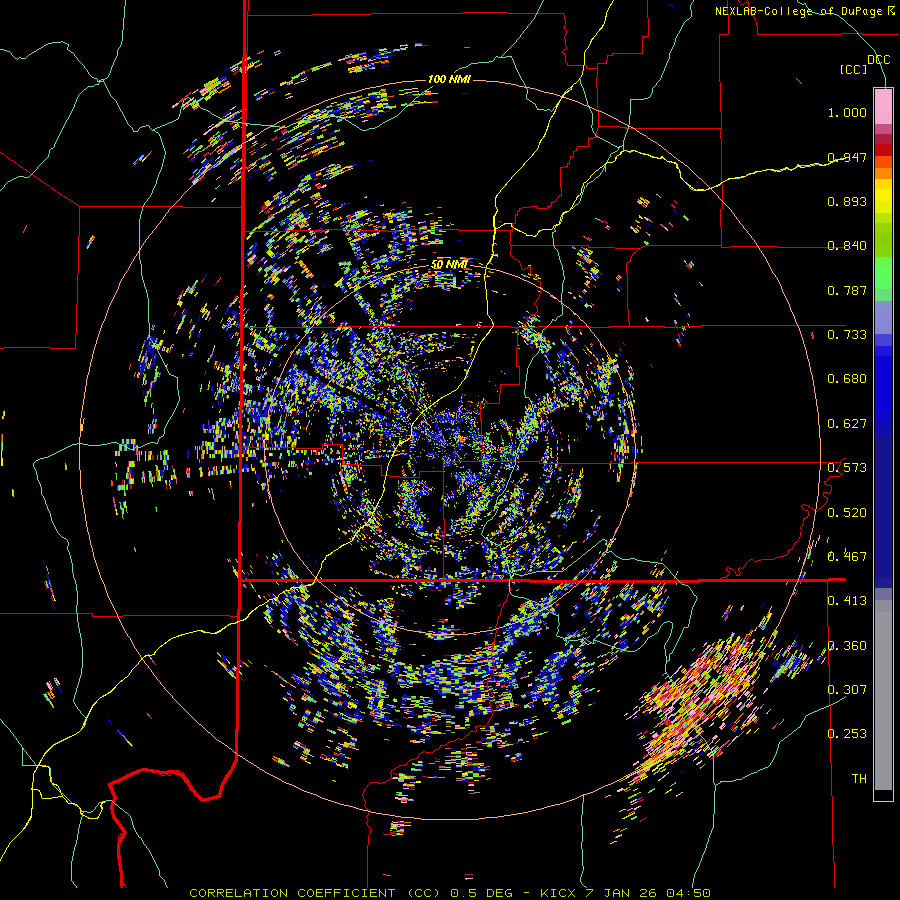The image size is (900, 900).
Task: Click the [CC] unit label
Action: [x=853, y=69]
